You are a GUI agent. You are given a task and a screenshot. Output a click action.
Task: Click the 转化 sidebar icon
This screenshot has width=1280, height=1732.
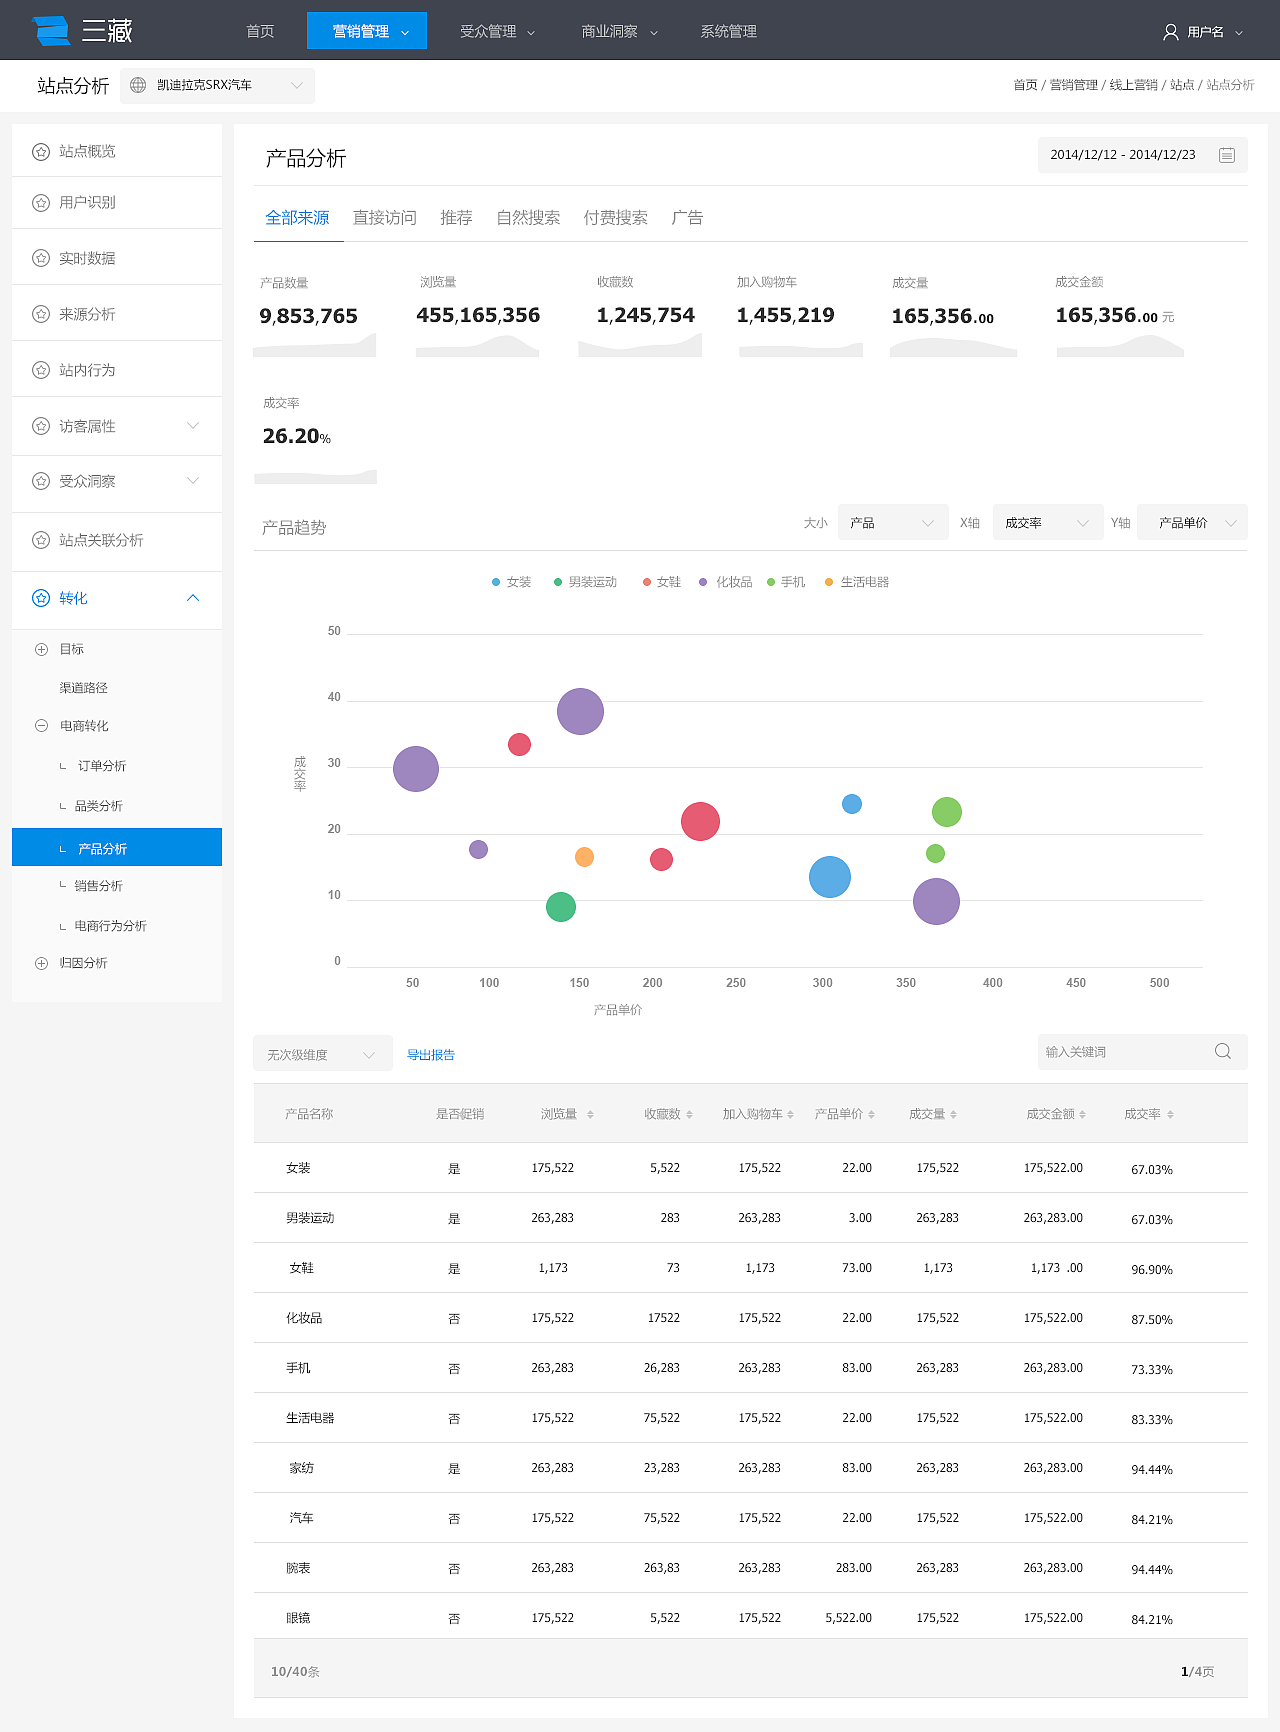pyautogui.click(x=41, y=598)
